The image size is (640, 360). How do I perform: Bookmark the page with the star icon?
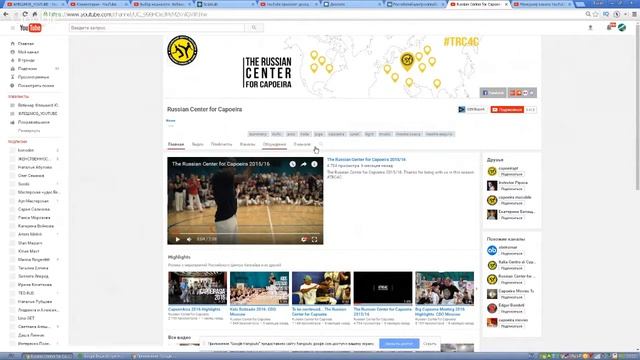point(596,14)
